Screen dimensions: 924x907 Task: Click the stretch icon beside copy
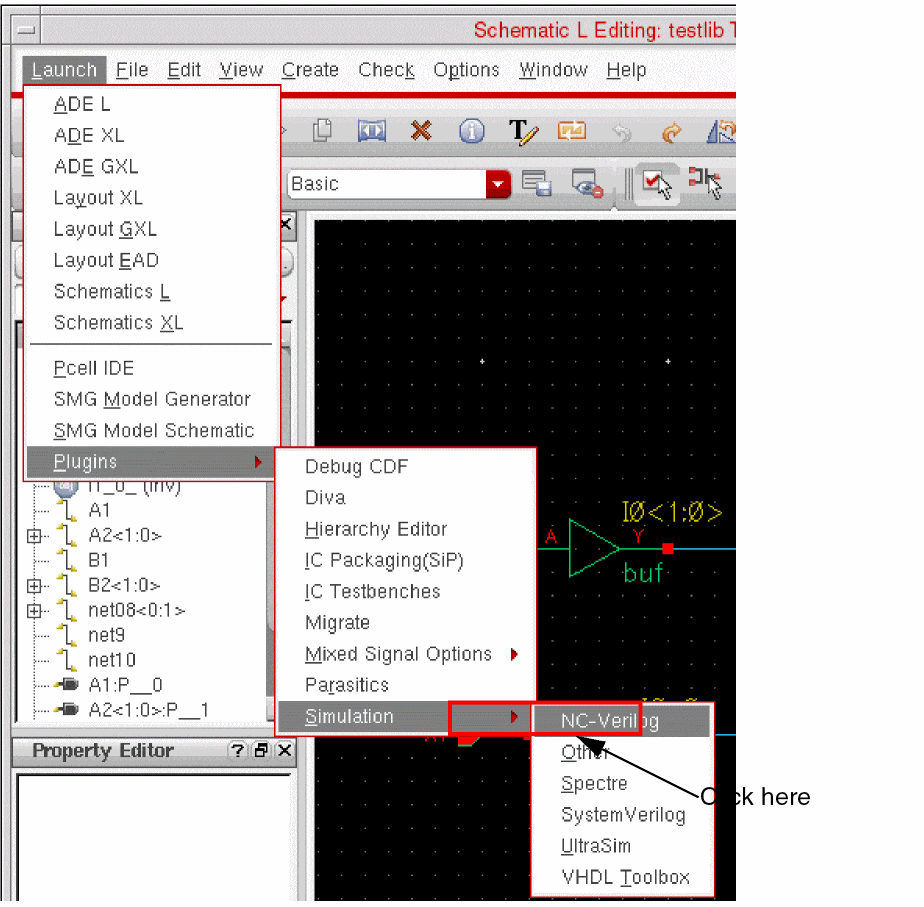point(372,131)
